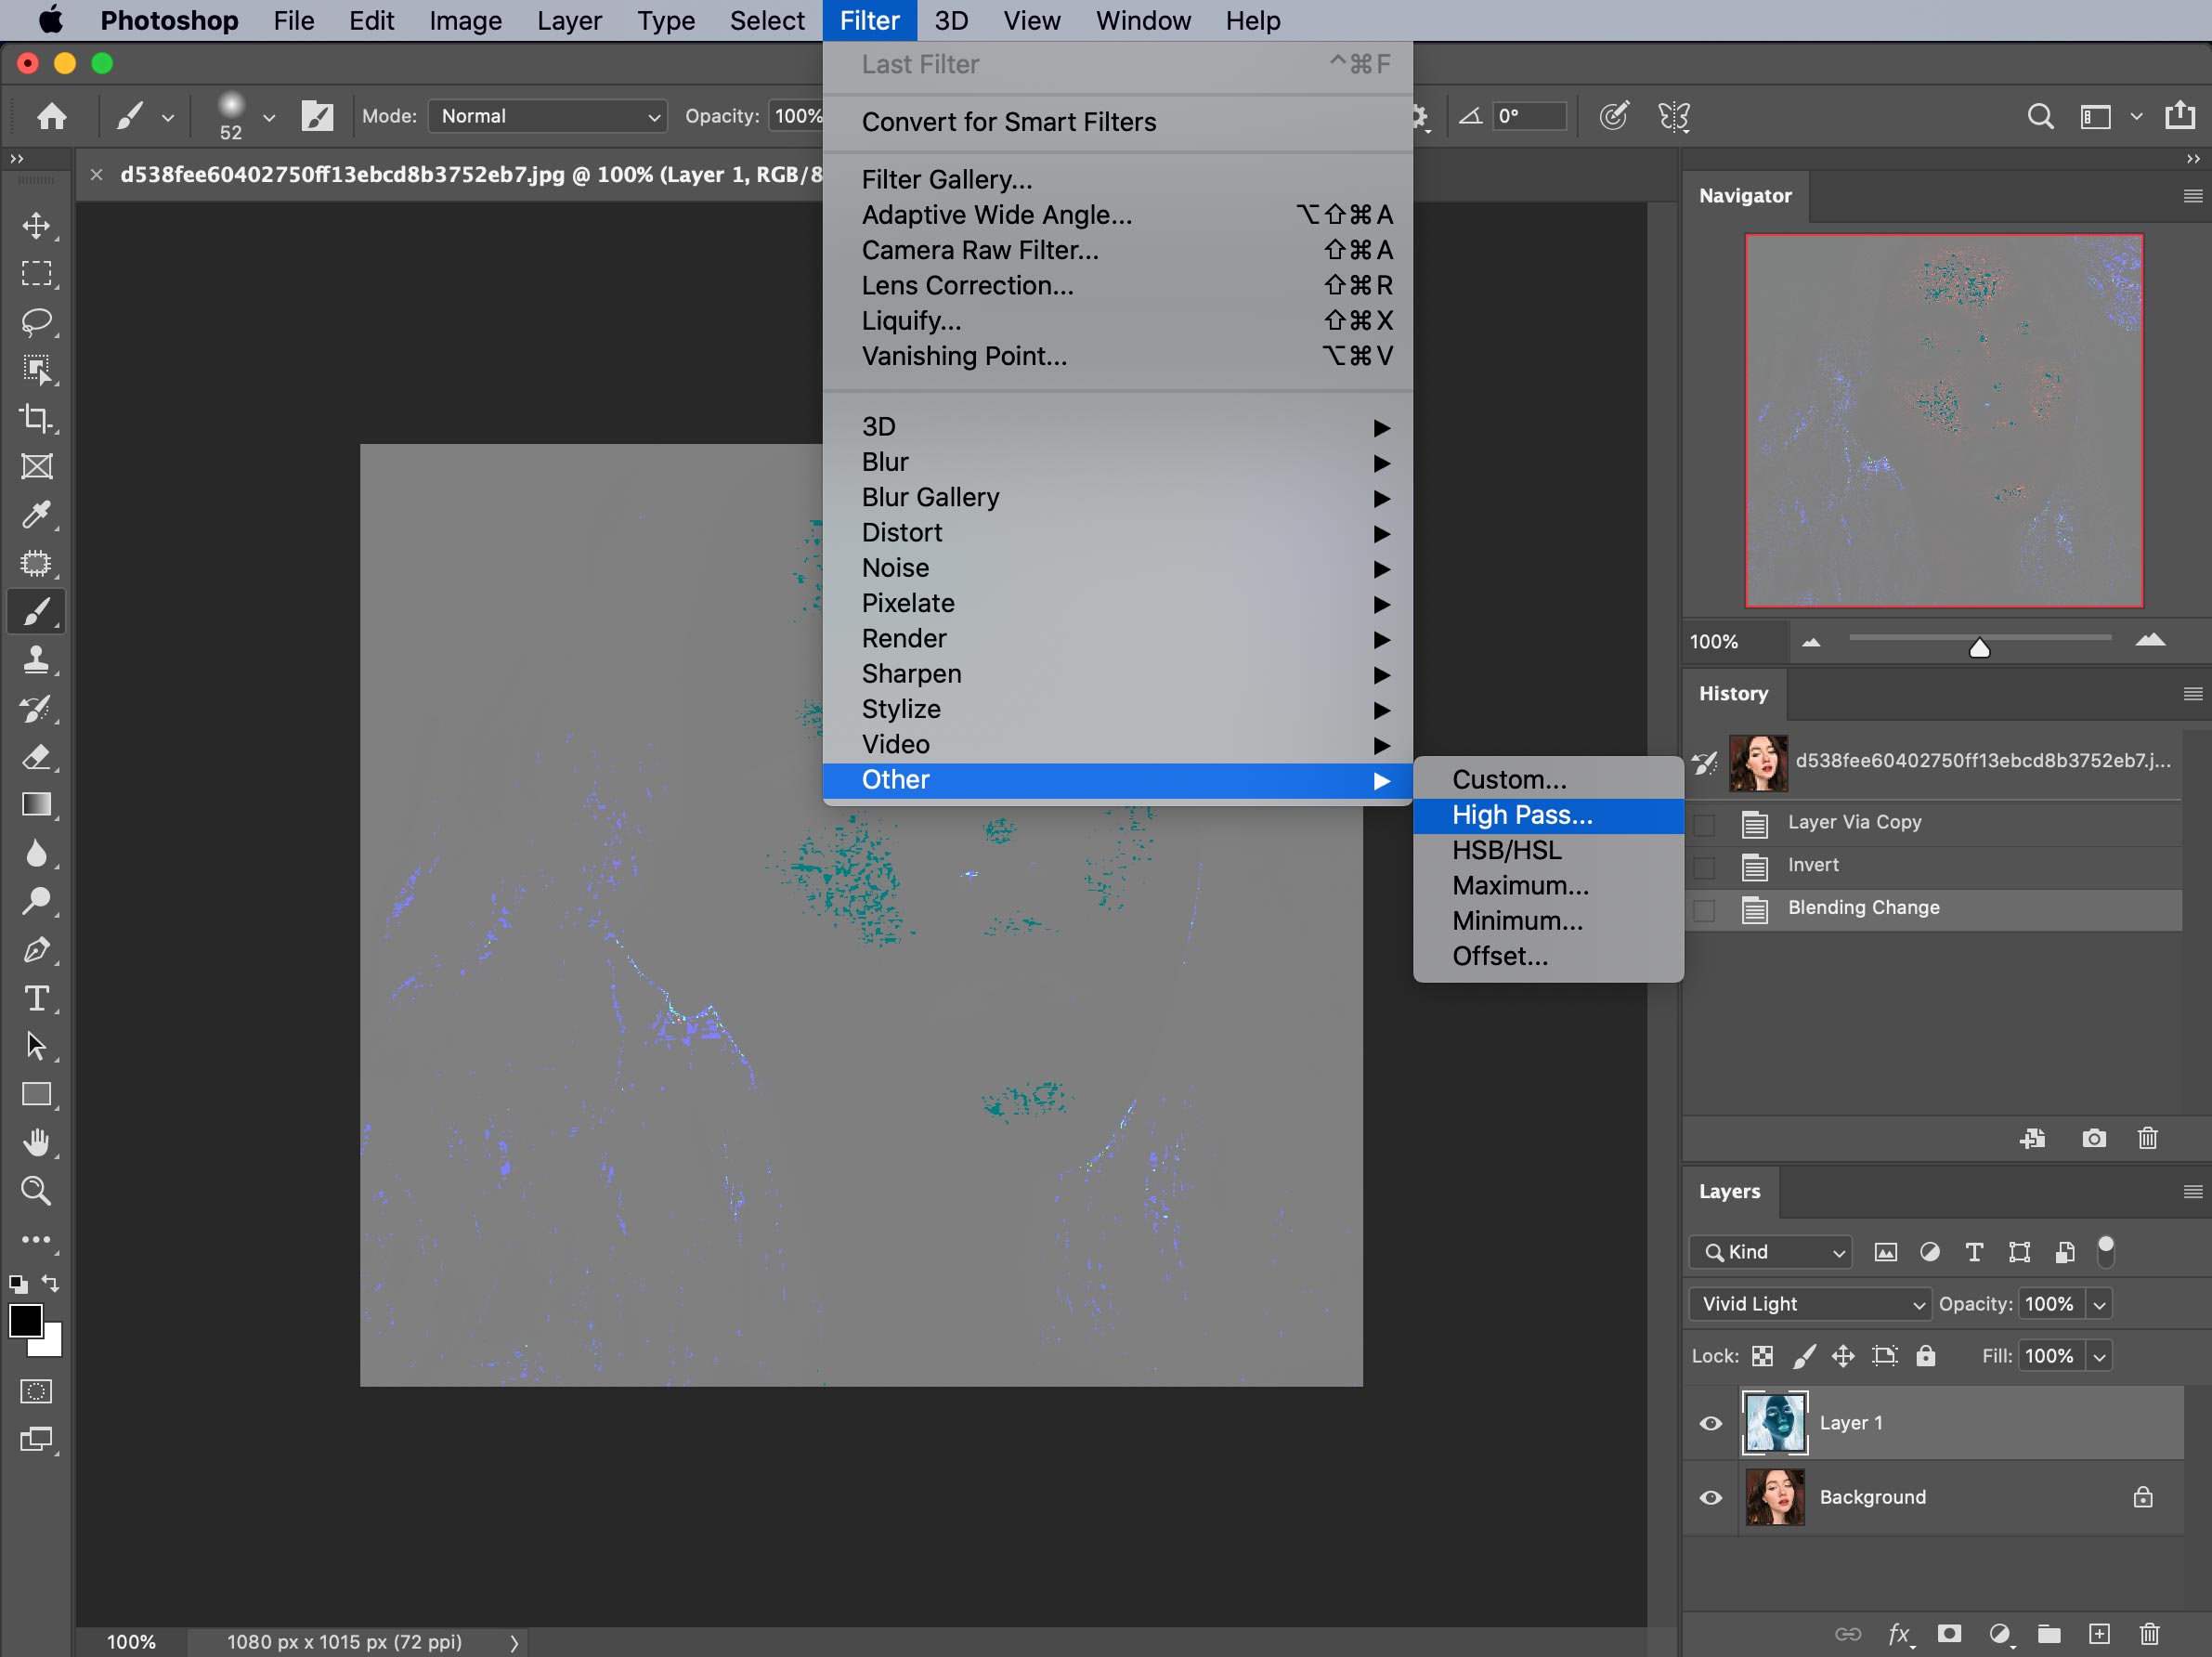The image size is (2212, 1657).
Task: Toggle layer filtering on/off switch
Action: click(x=2106, y=1251)
